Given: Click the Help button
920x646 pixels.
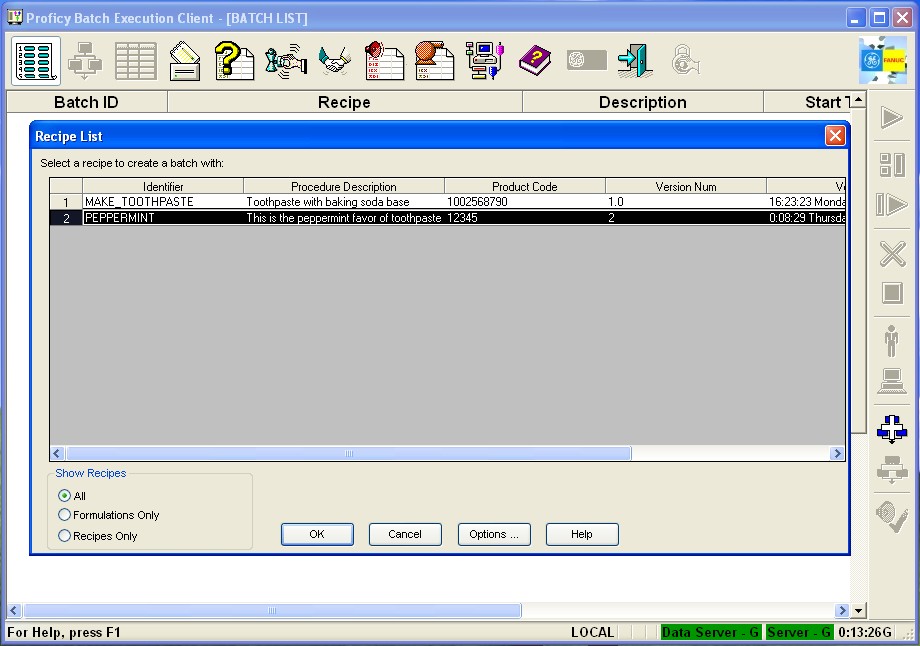Looking at the screenshot, I should tap(582, 535).
